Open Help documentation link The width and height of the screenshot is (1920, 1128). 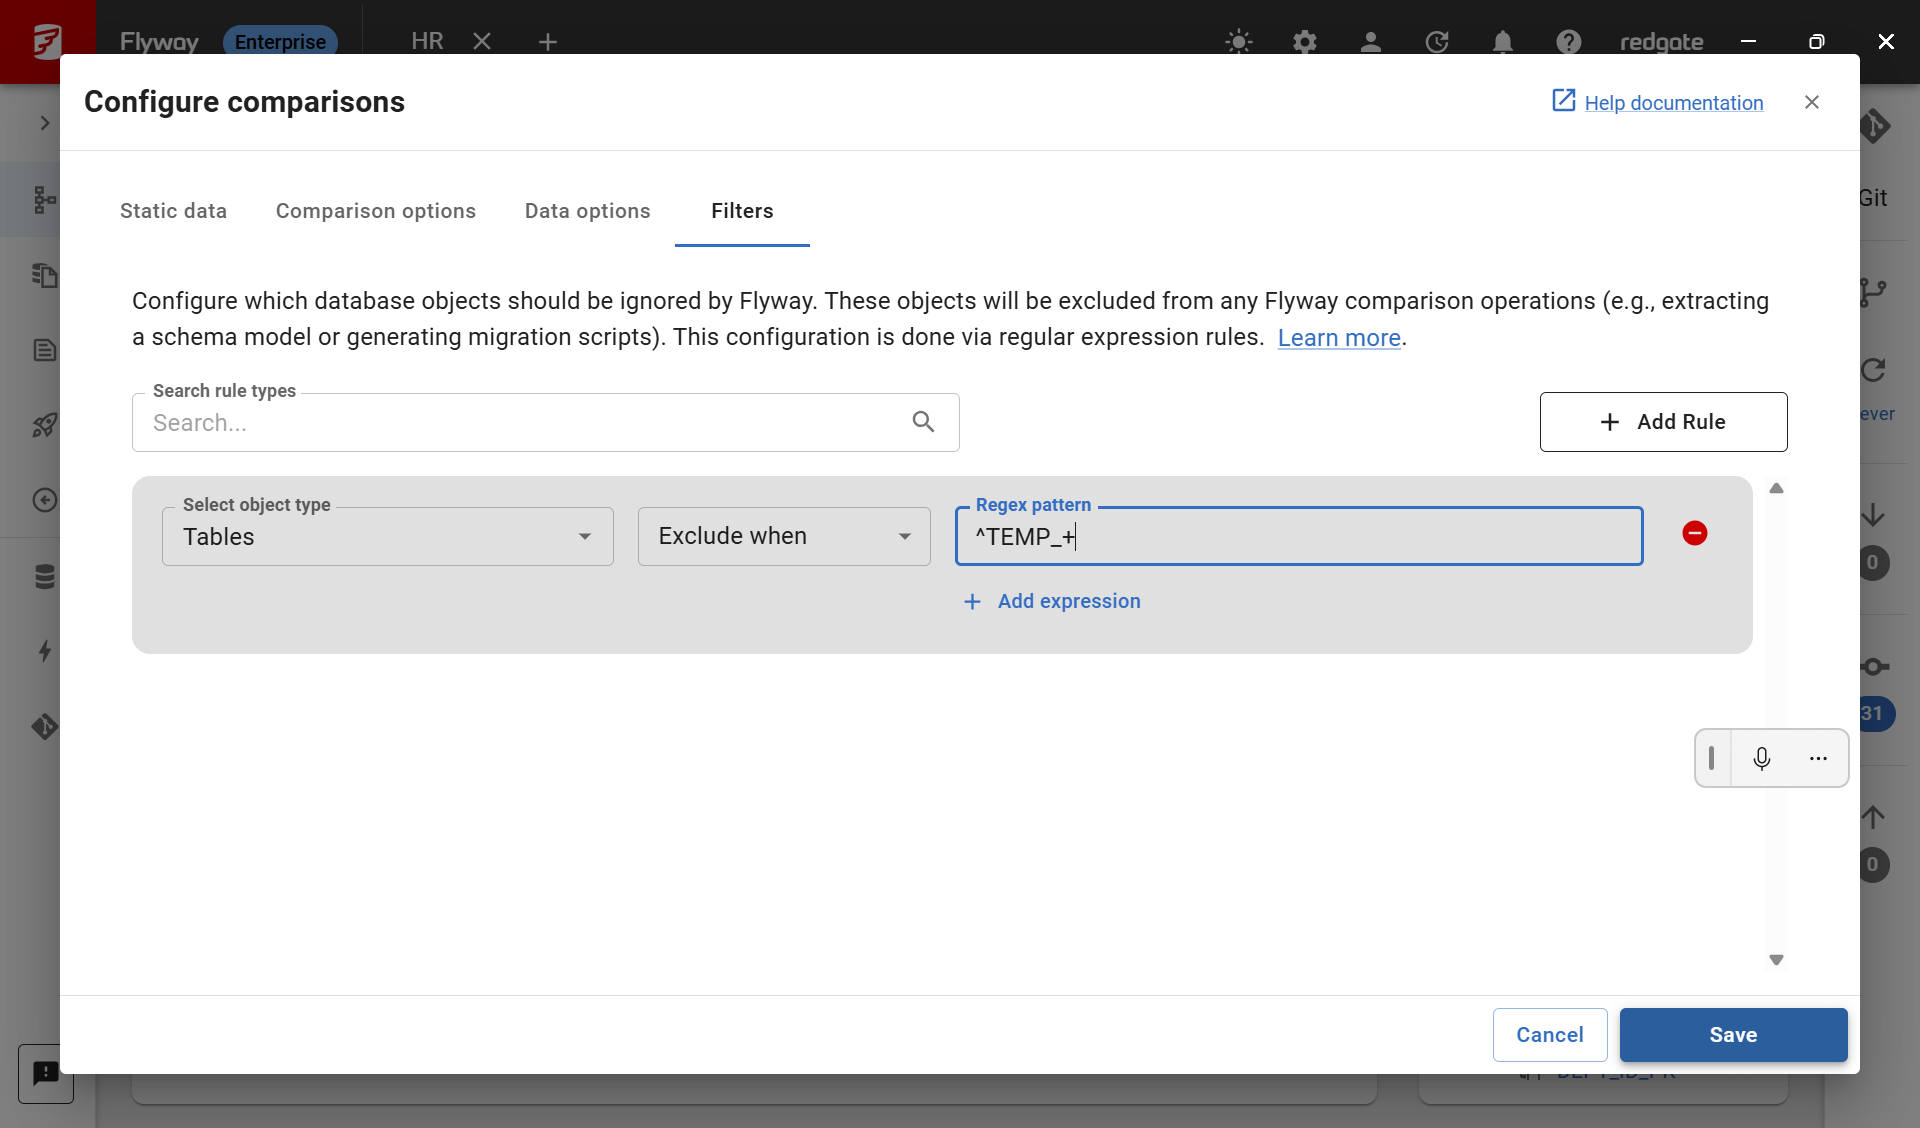click(1672, 103)
